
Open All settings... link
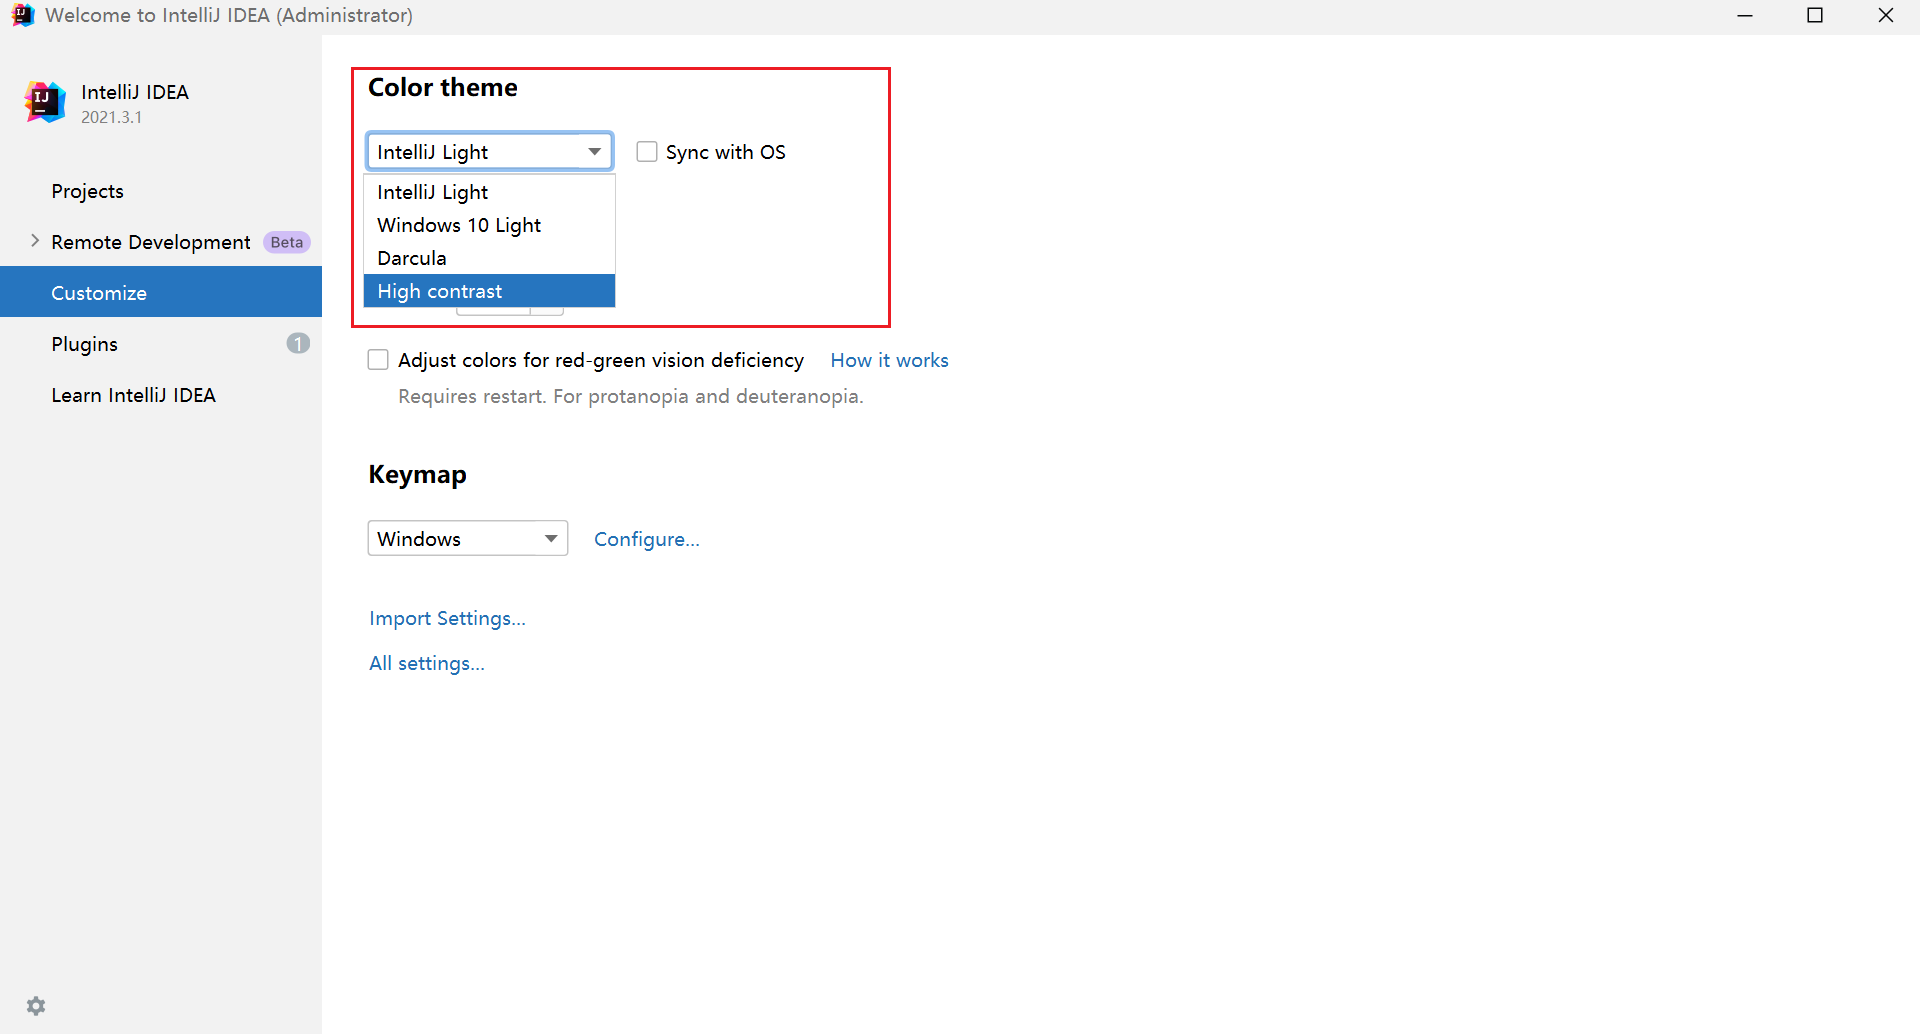[x=426, y=663]
